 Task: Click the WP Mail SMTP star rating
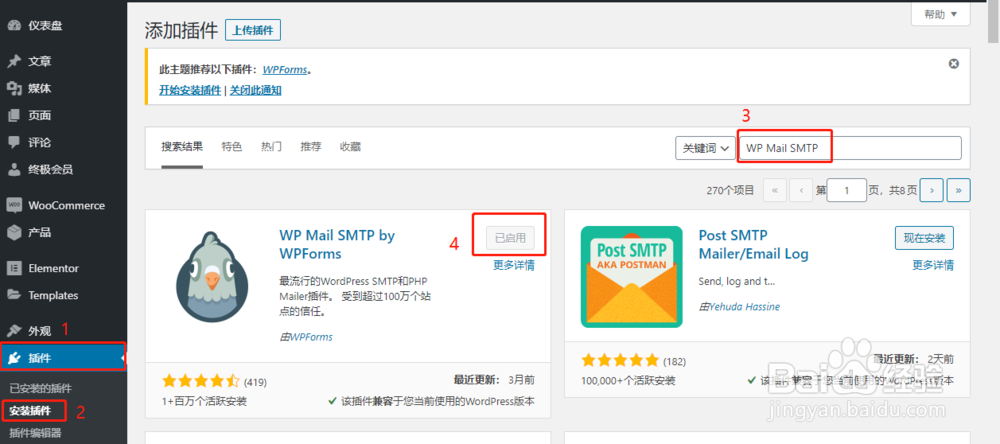coord(201,381)
